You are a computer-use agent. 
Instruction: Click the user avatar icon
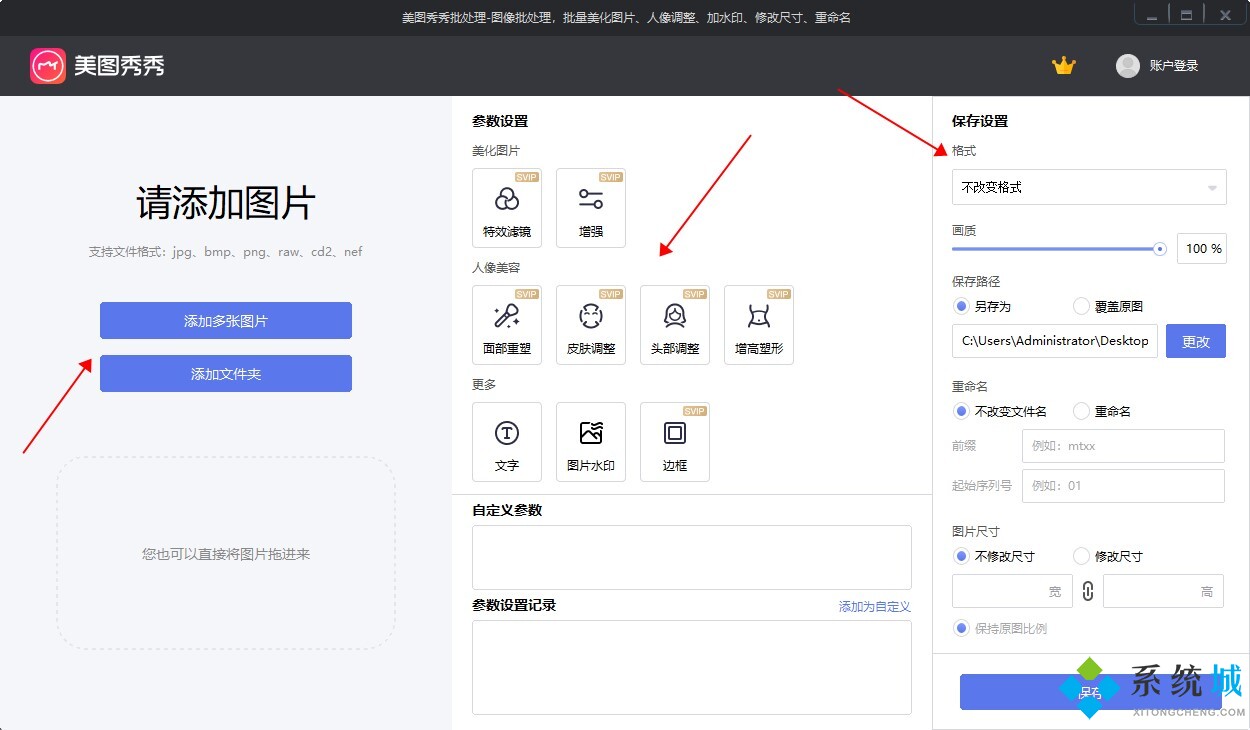1128,66
